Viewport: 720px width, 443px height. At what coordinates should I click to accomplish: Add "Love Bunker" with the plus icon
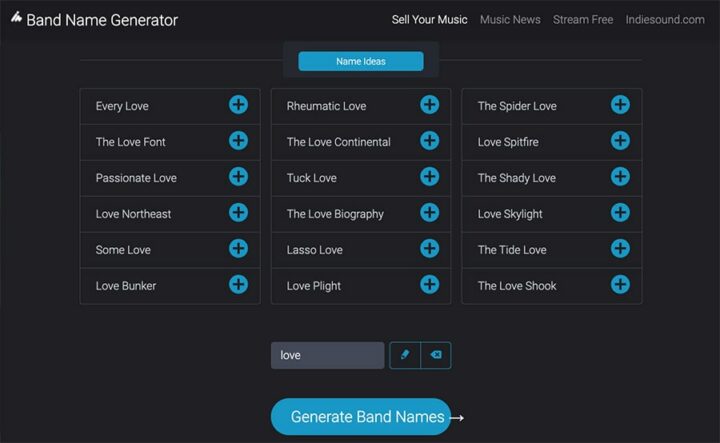(238, 285)
